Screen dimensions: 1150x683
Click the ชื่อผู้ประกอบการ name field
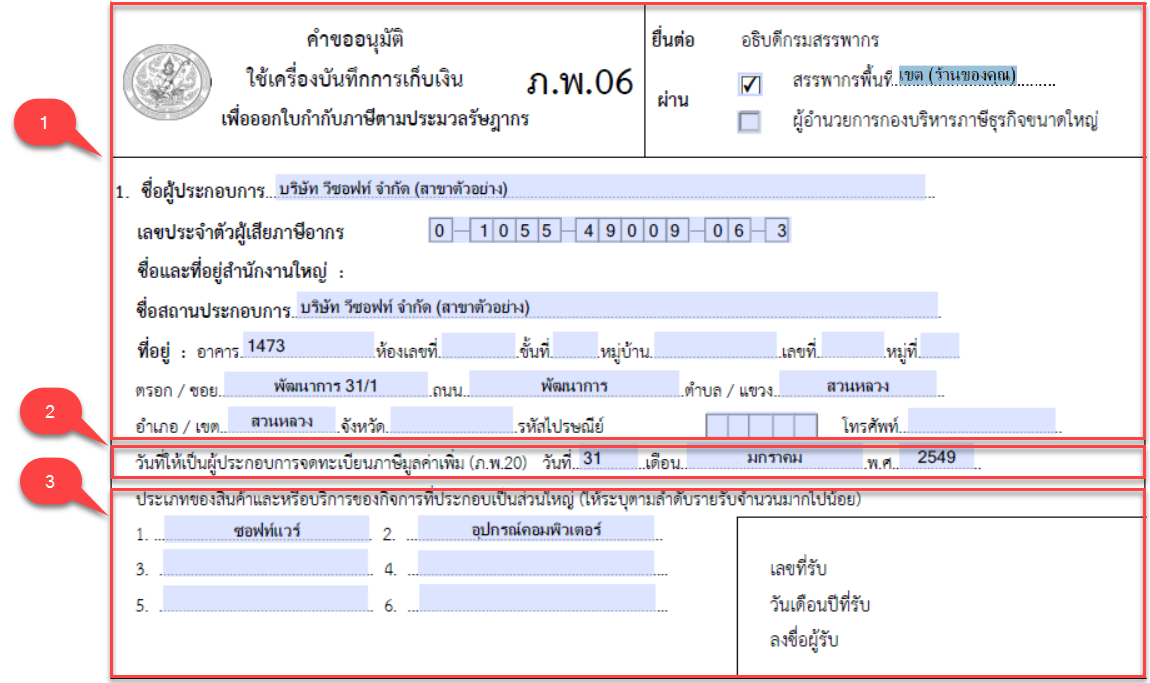tap(600, 188)
